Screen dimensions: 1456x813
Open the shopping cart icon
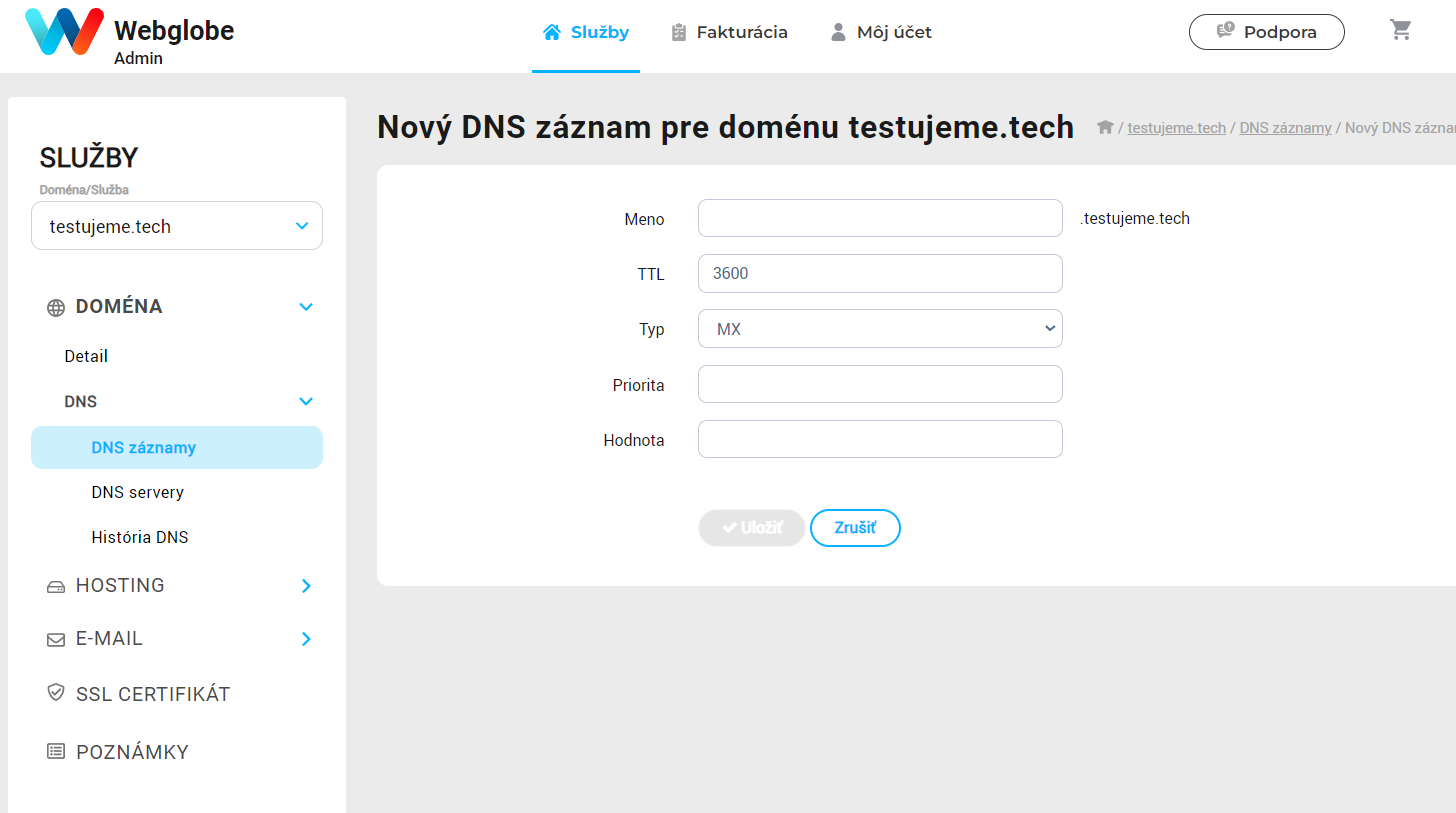point(1401,30)
